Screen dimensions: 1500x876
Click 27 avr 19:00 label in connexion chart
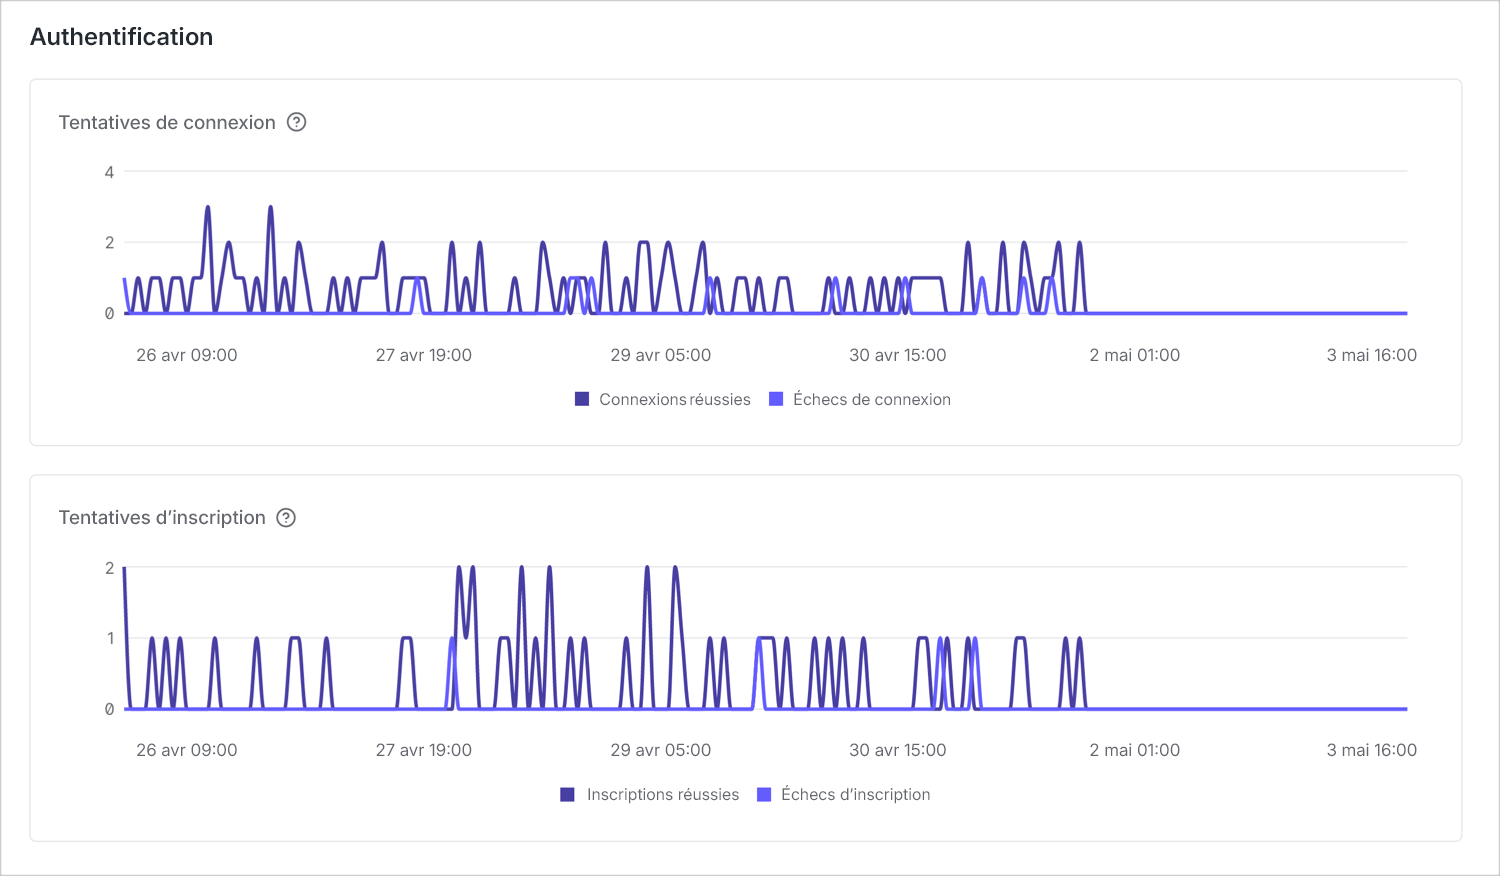[424, 355]
